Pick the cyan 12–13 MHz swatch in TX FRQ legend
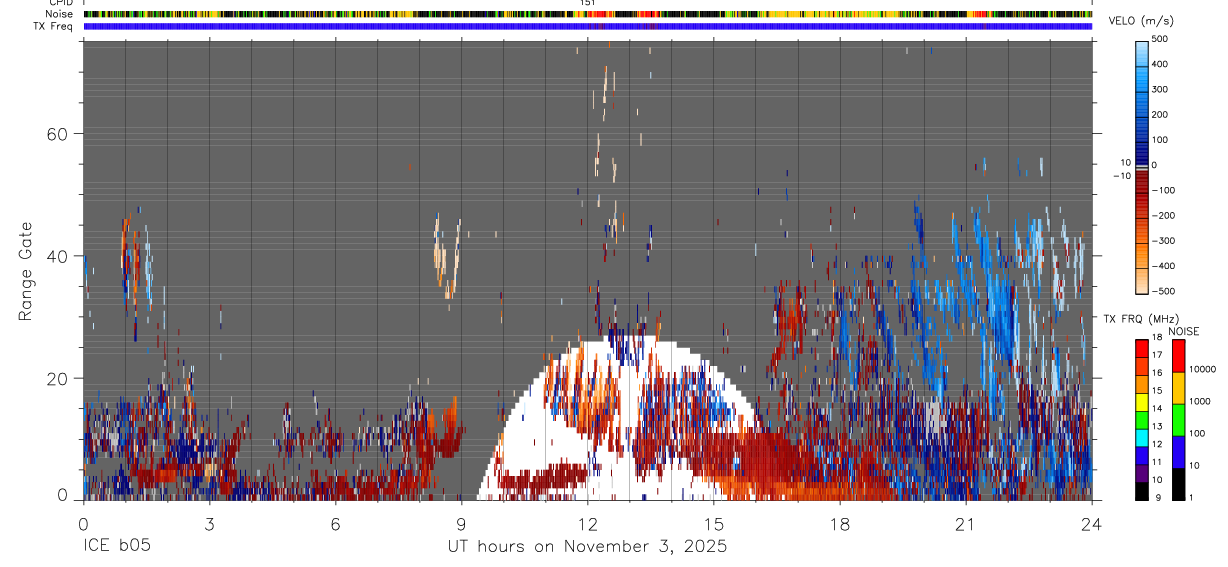This screenshot has width=1228, height=567. [1142, 438]
